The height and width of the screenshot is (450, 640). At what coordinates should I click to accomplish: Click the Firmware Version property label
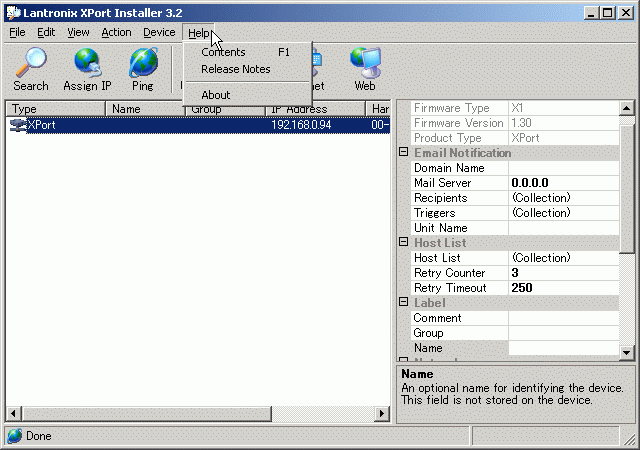(x=459, y=123)
